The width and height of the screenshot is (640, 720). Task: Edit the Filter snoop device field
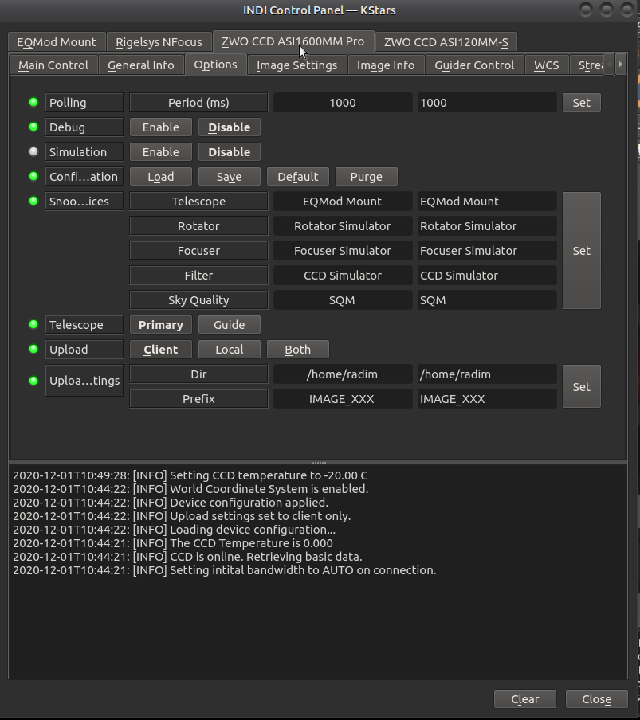487,276
